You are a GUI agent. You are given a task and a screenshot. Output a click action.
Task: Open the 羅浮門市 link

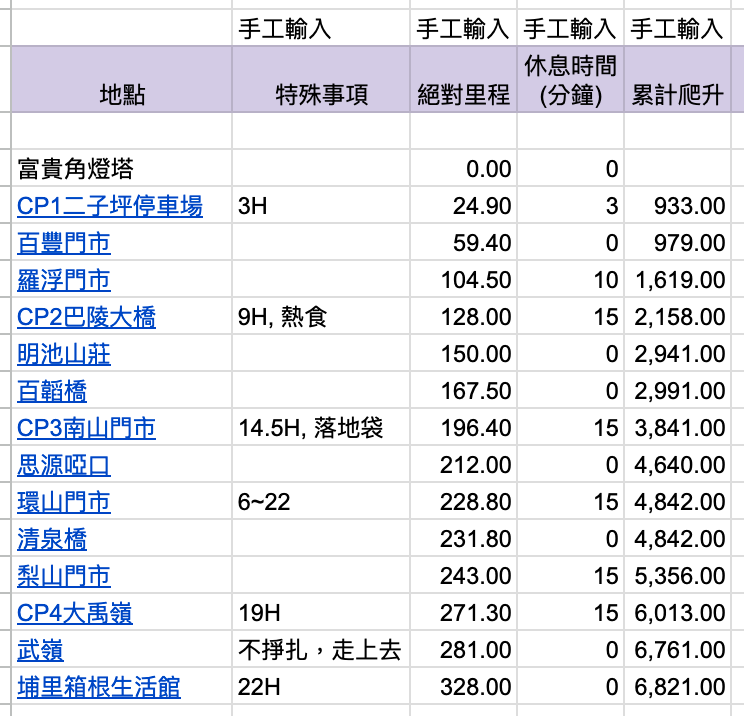tap(64, 280)
